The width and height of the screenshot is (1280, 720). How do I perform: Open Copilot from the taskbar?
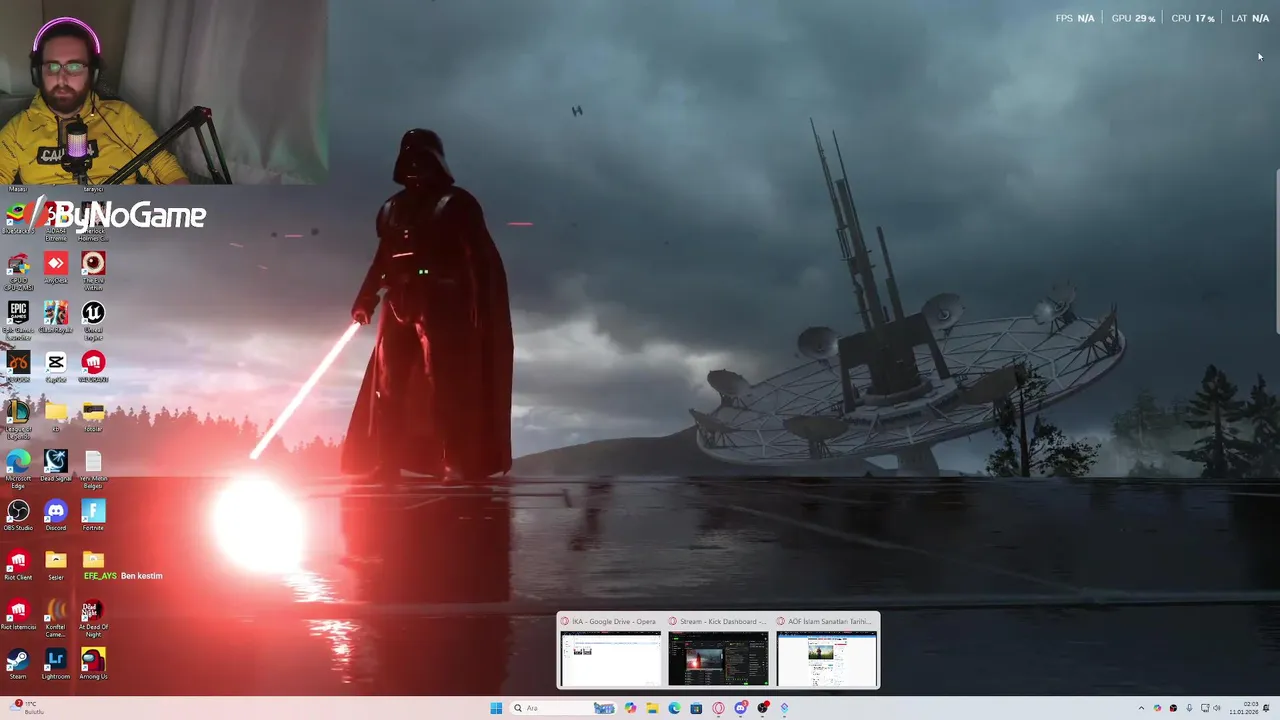[630, 708]
